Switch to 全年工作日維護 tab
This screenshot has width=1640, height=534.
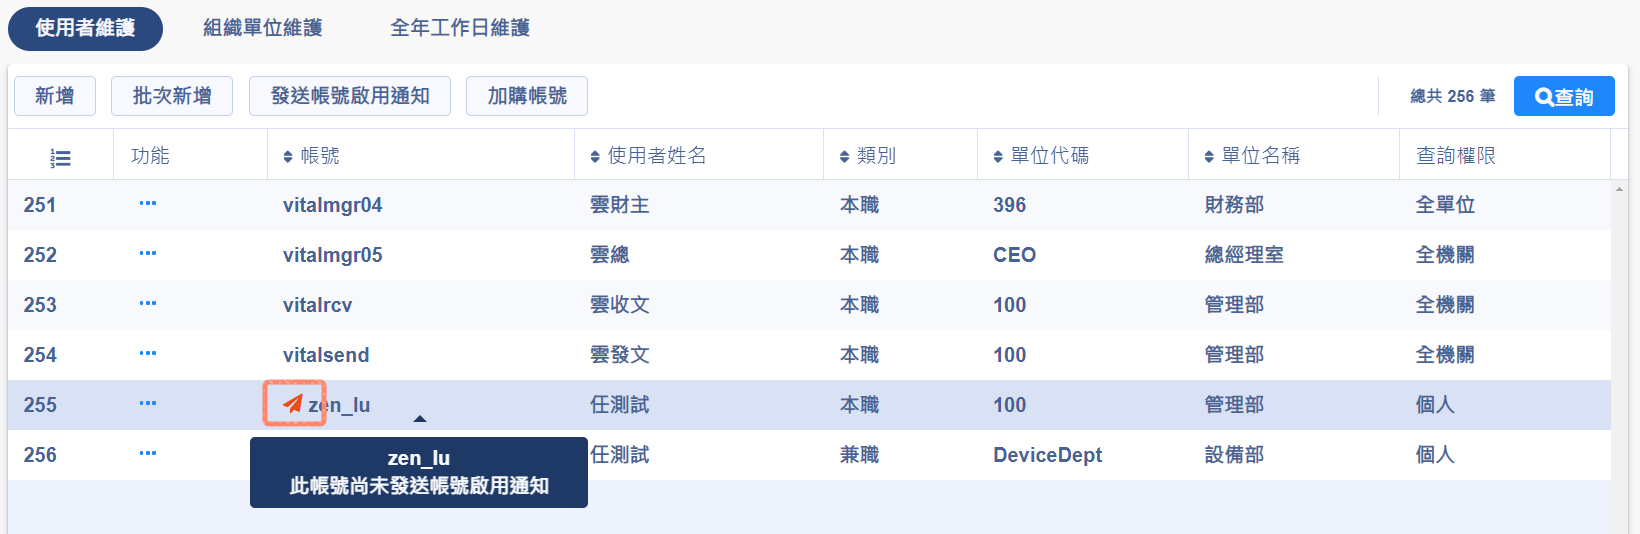[460, 28]
